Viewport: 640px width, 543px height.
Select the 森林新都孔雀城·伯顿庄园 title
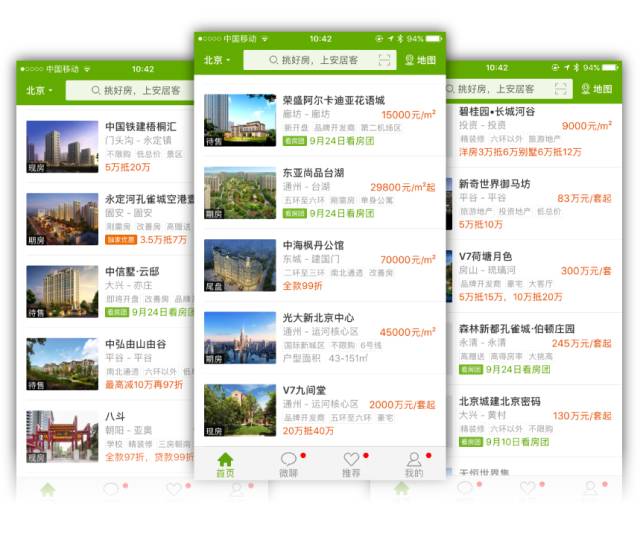(517, 329)
